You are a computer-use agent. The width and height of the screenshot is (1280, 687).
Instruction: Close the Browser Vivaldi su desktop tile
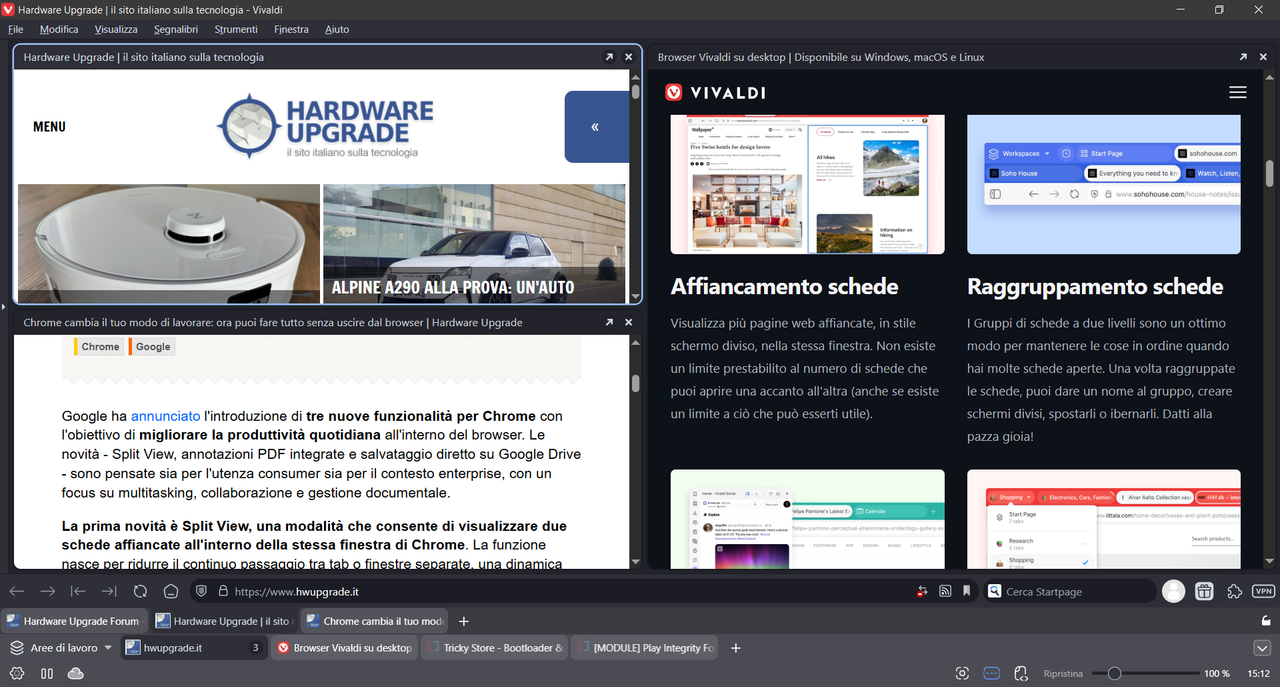(x=1263, y=57)
